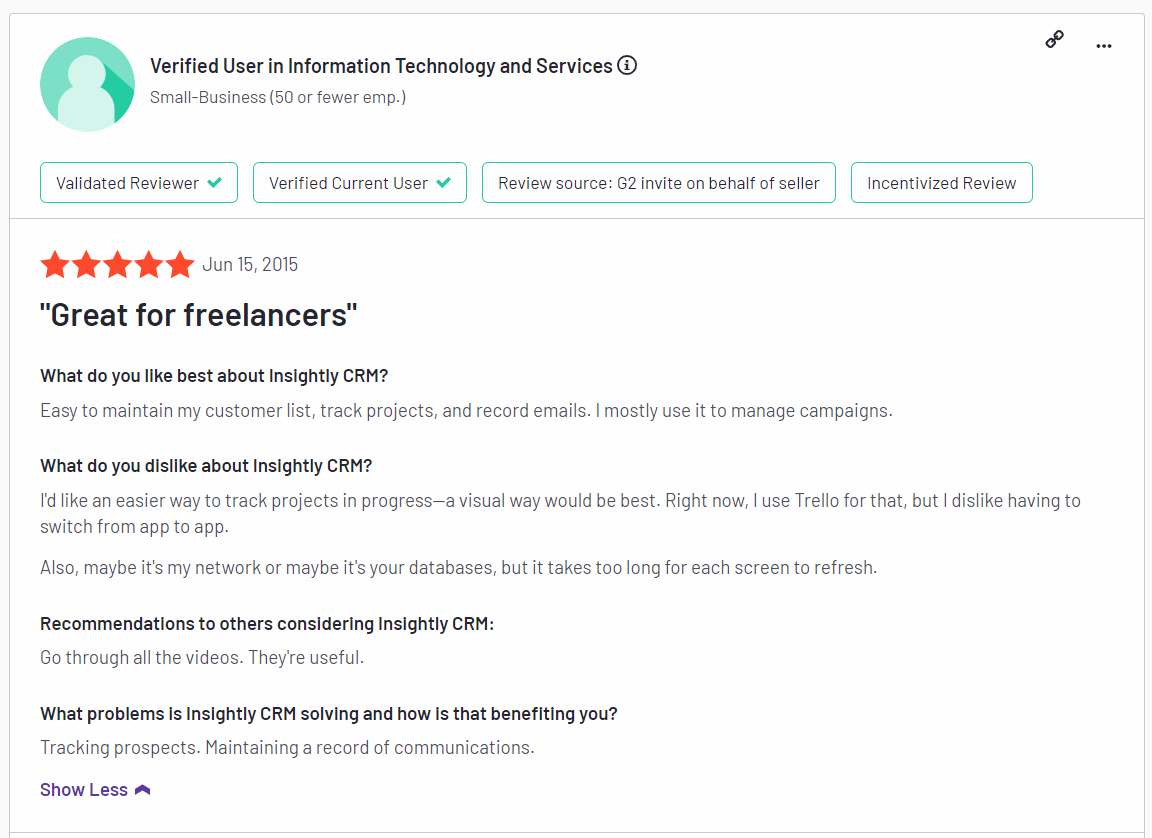Click Verified User in Information Technology heading
1152x838 pixels.
[x=381, y=66]
